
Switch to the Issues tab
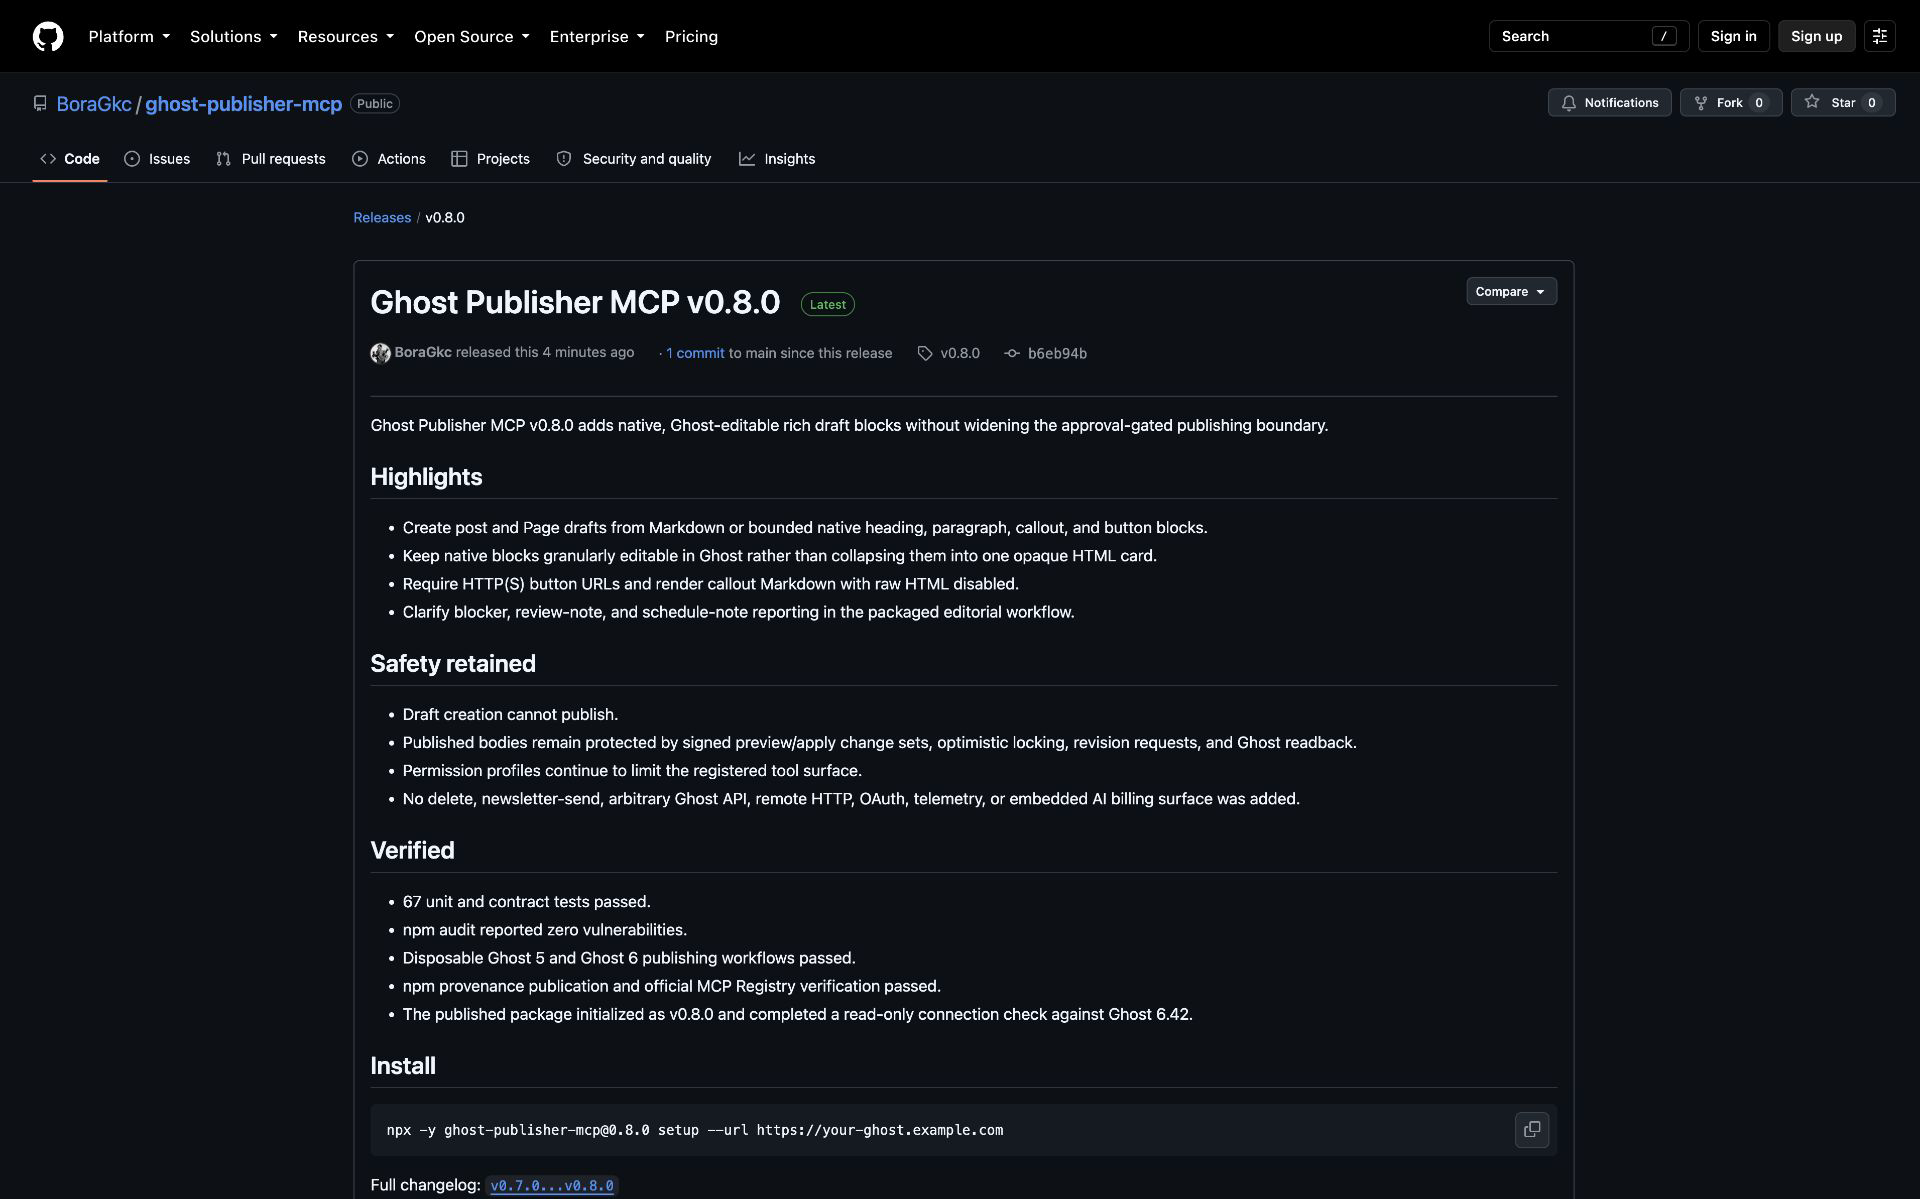click(157, 159)
